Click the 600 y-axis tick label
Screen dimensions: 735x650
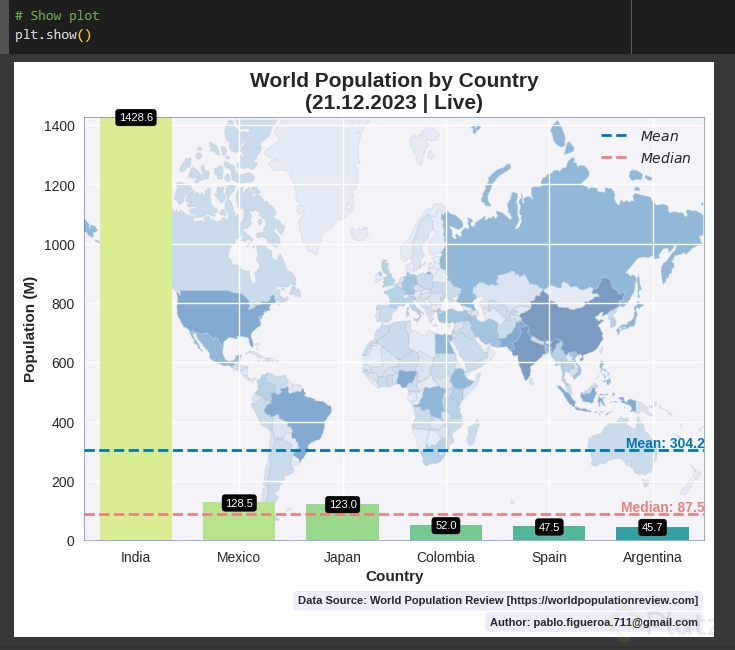click(x=63, y=363)
